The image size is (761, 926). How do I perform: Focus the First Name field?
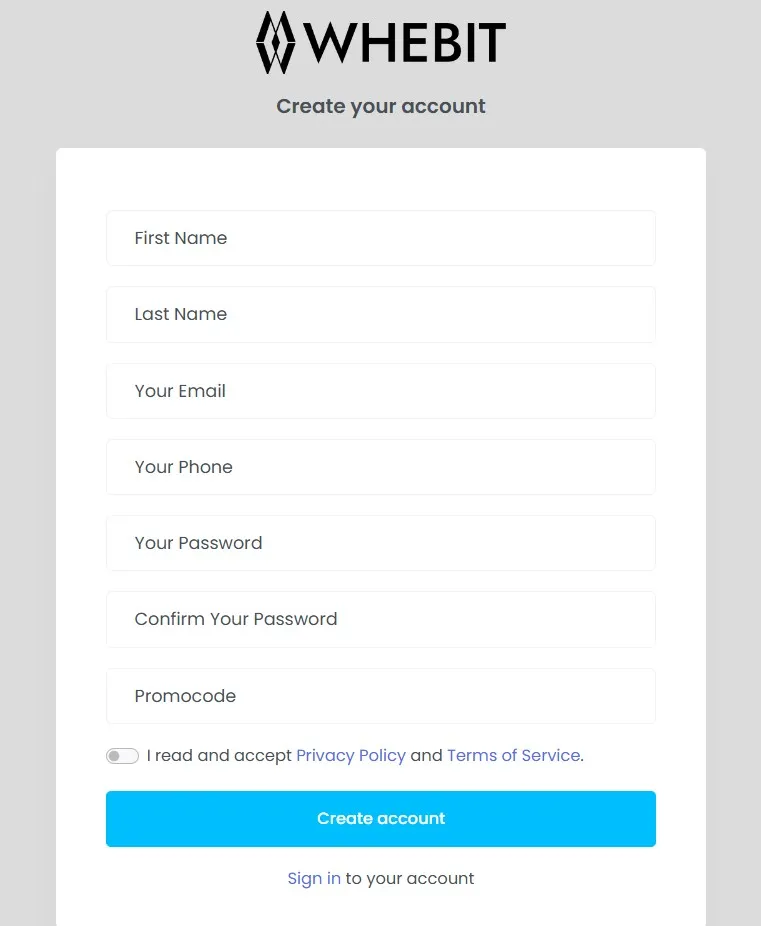(x=381, y=238)
